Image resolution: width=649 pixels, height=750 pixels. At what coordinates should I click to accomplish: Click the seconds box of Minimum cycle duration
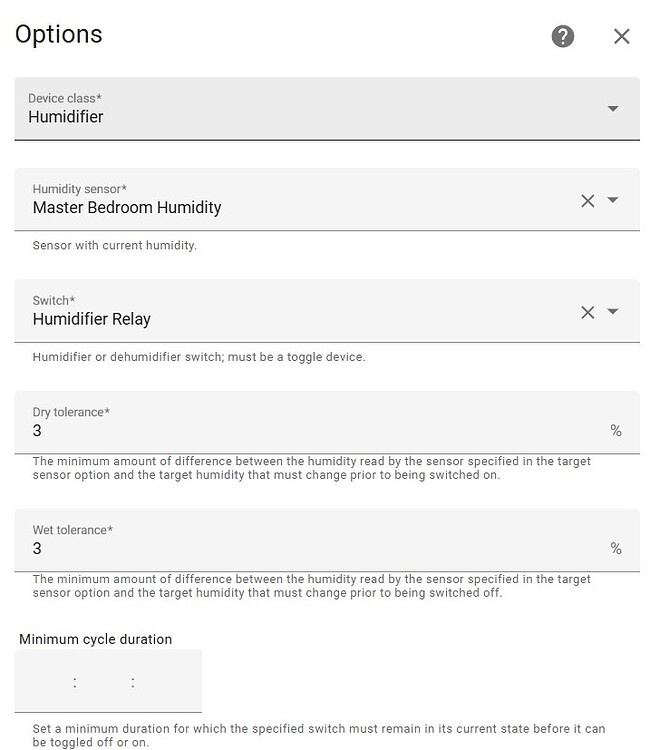coord(164,683)
